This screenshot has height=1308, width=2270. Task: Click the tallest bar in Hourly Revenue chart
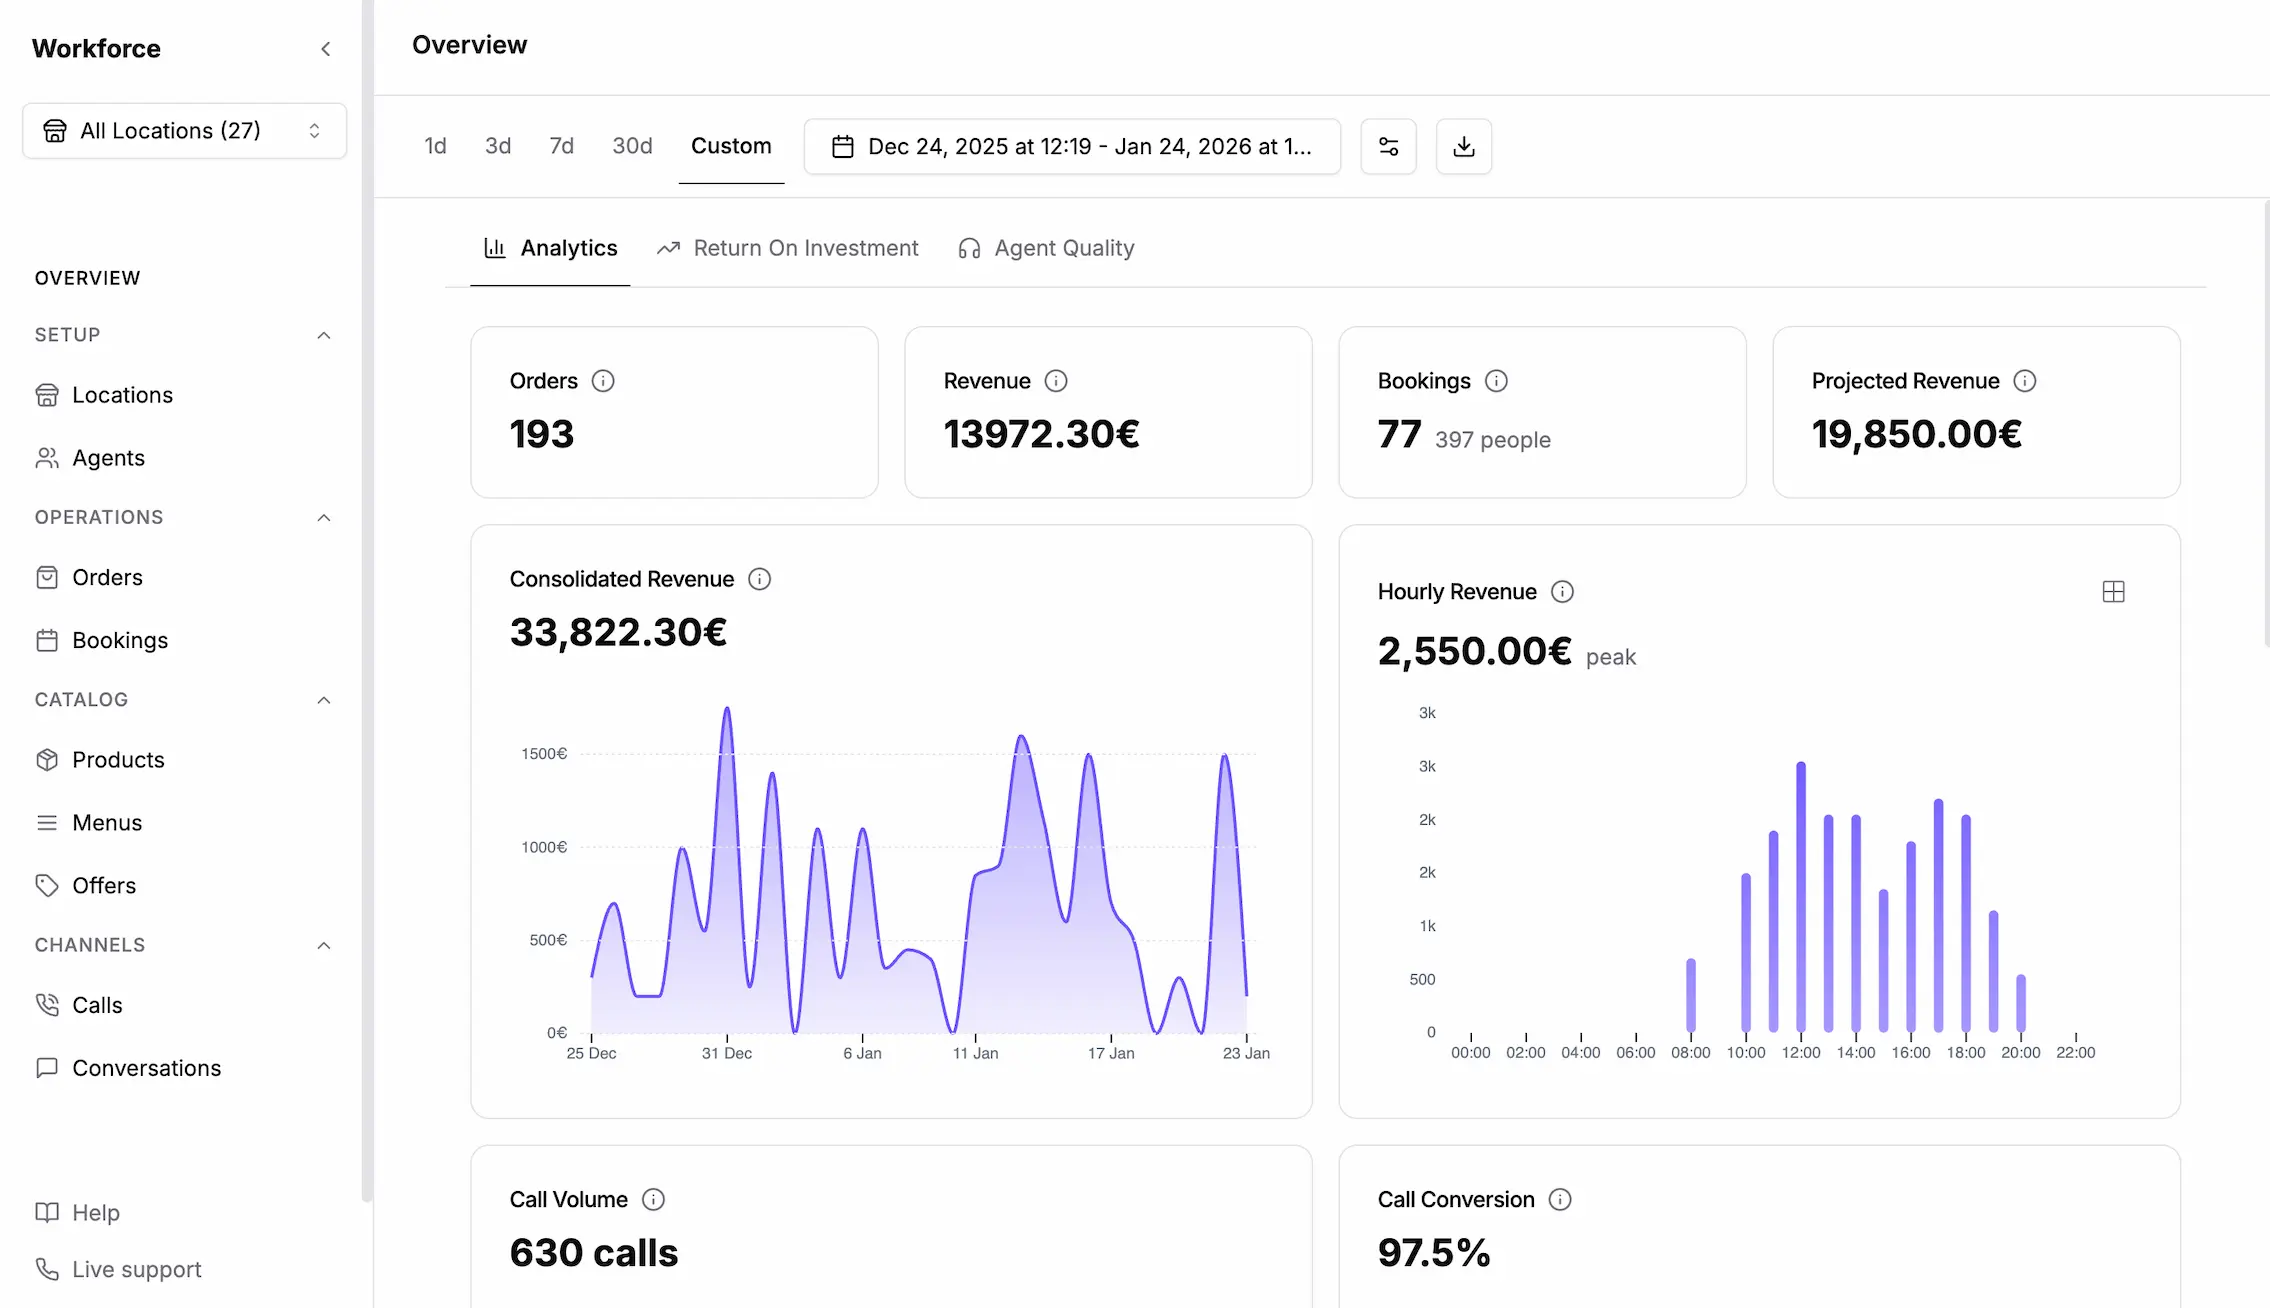tap(1800, 900)
